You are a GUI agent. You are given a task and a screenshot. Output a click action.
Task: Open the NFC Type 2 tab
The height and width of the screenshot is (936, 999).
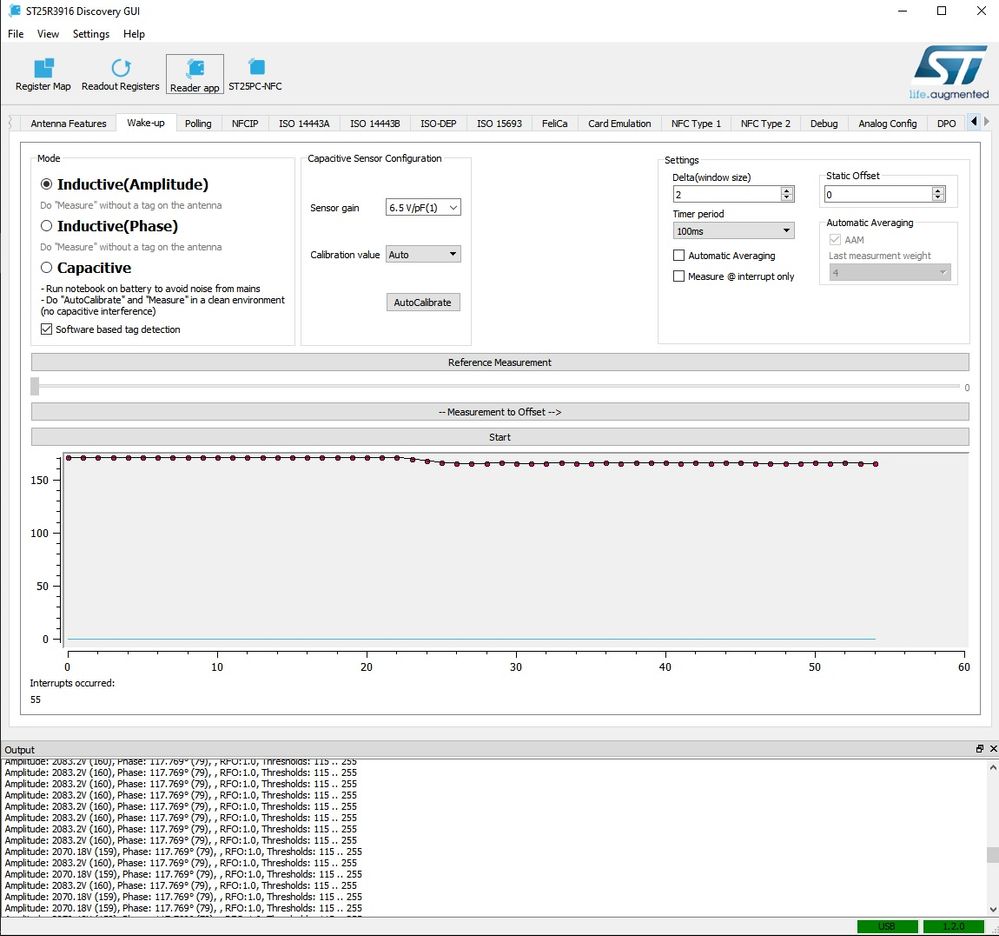[x=765, y=124]
